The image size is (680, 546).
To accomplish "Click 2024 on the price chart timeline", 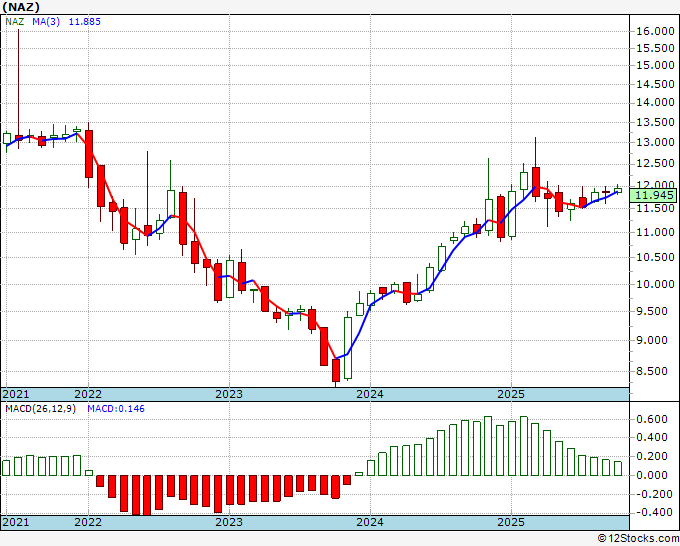I will [x=370, y=394].
